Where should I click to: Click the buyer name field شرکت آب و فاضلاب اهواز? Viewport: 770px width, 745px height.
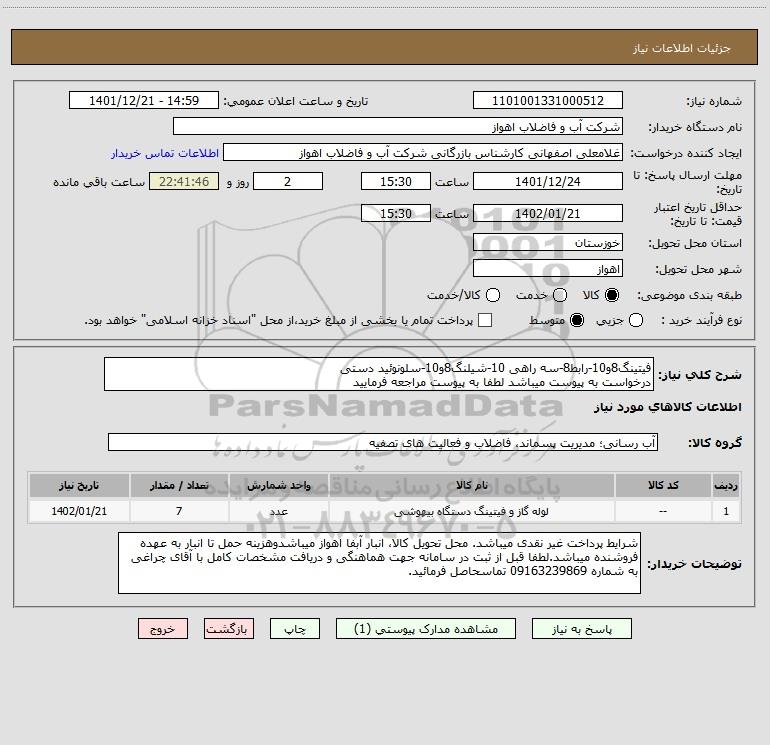coord(398,127)
